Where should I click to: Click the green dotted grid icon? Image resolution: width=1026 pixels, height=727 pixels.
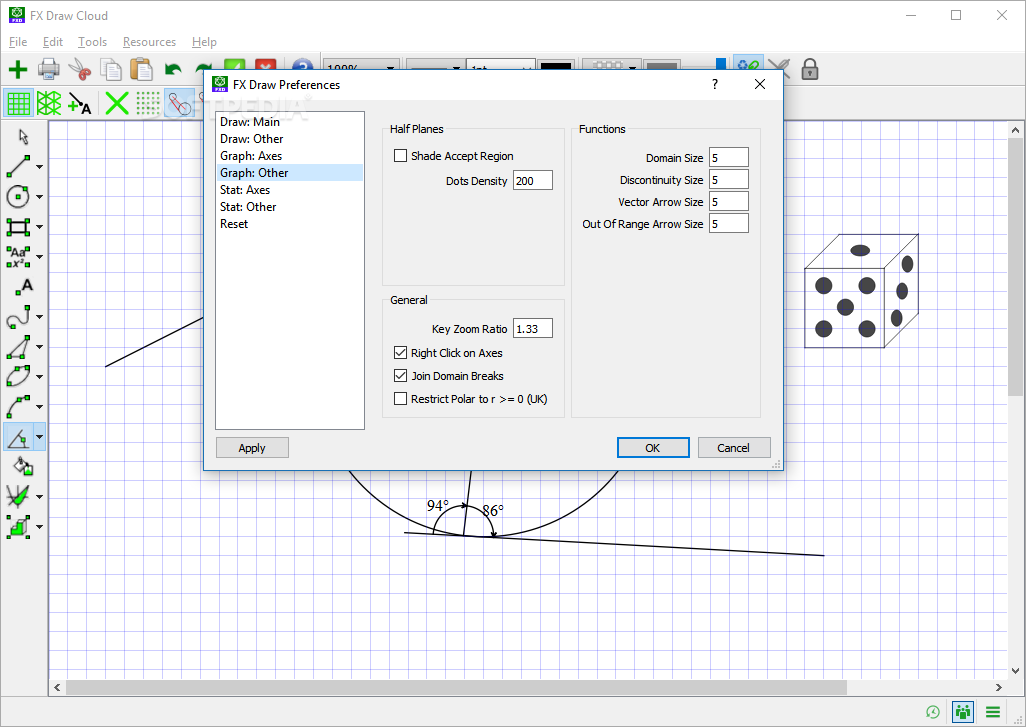(148, 103)
